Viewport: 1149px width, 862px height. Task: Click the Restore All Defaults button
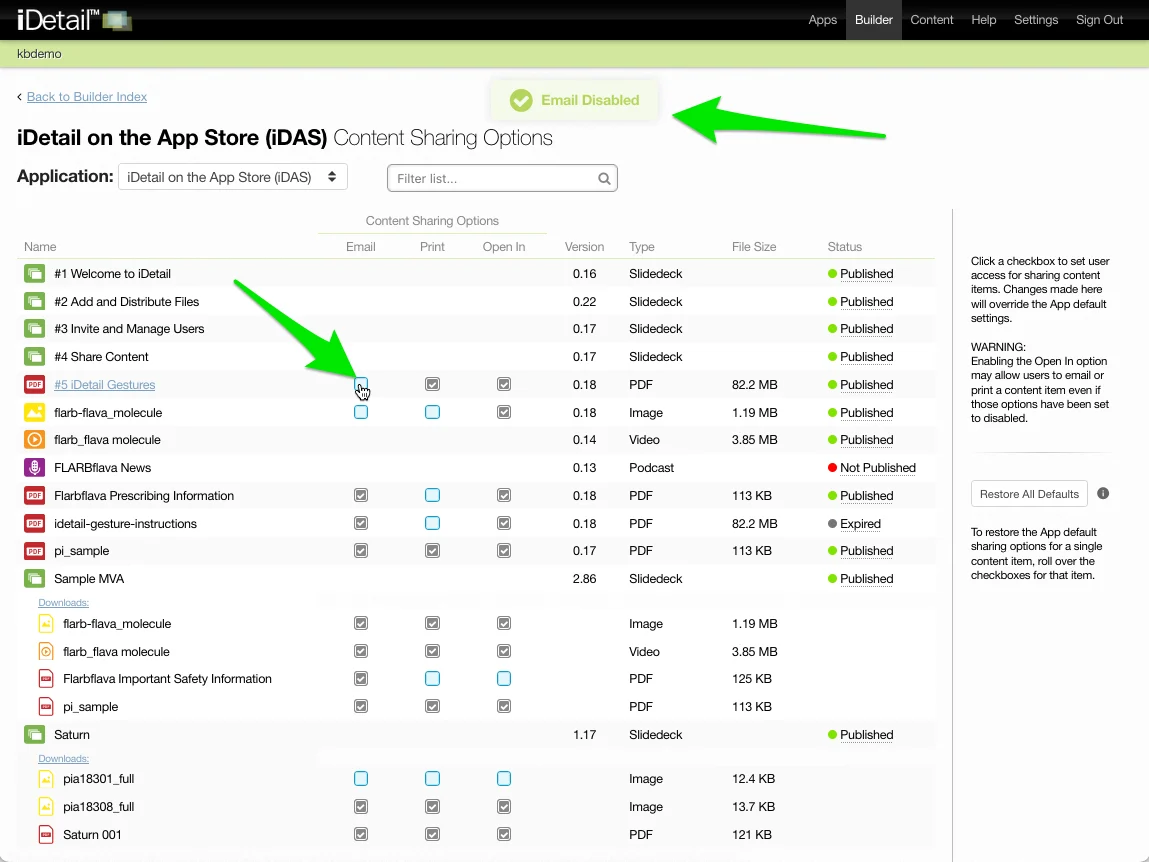(x=1029, y=494)
